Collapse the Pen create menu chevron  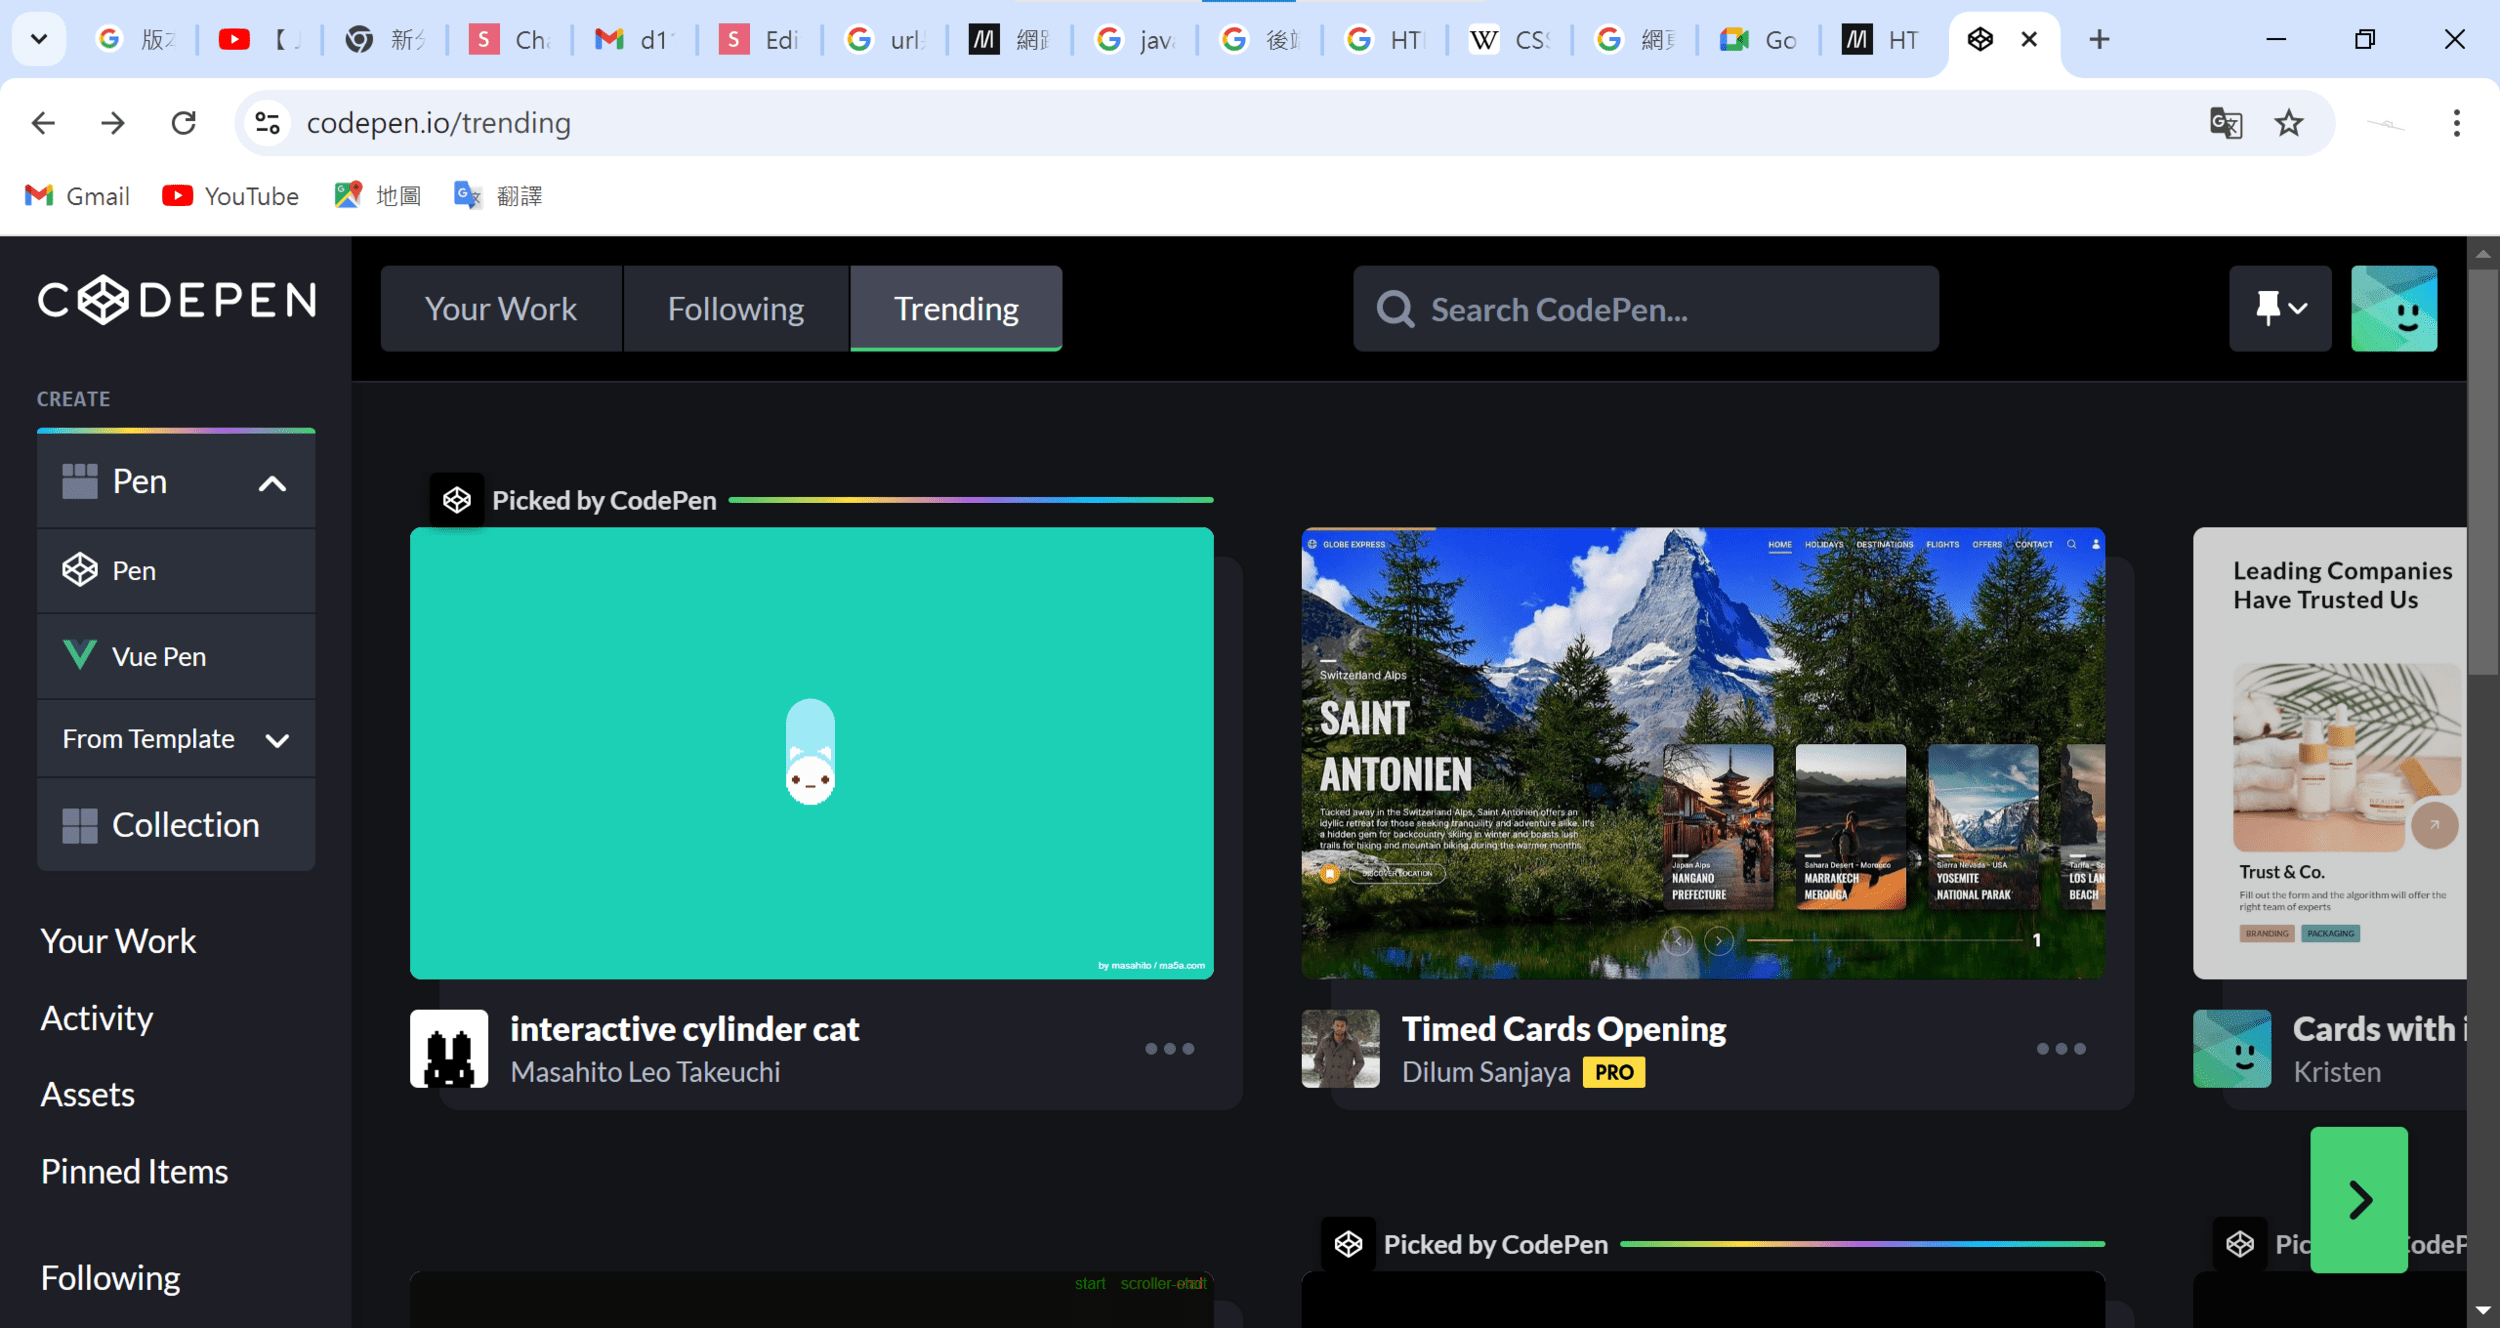click(272, 484)
